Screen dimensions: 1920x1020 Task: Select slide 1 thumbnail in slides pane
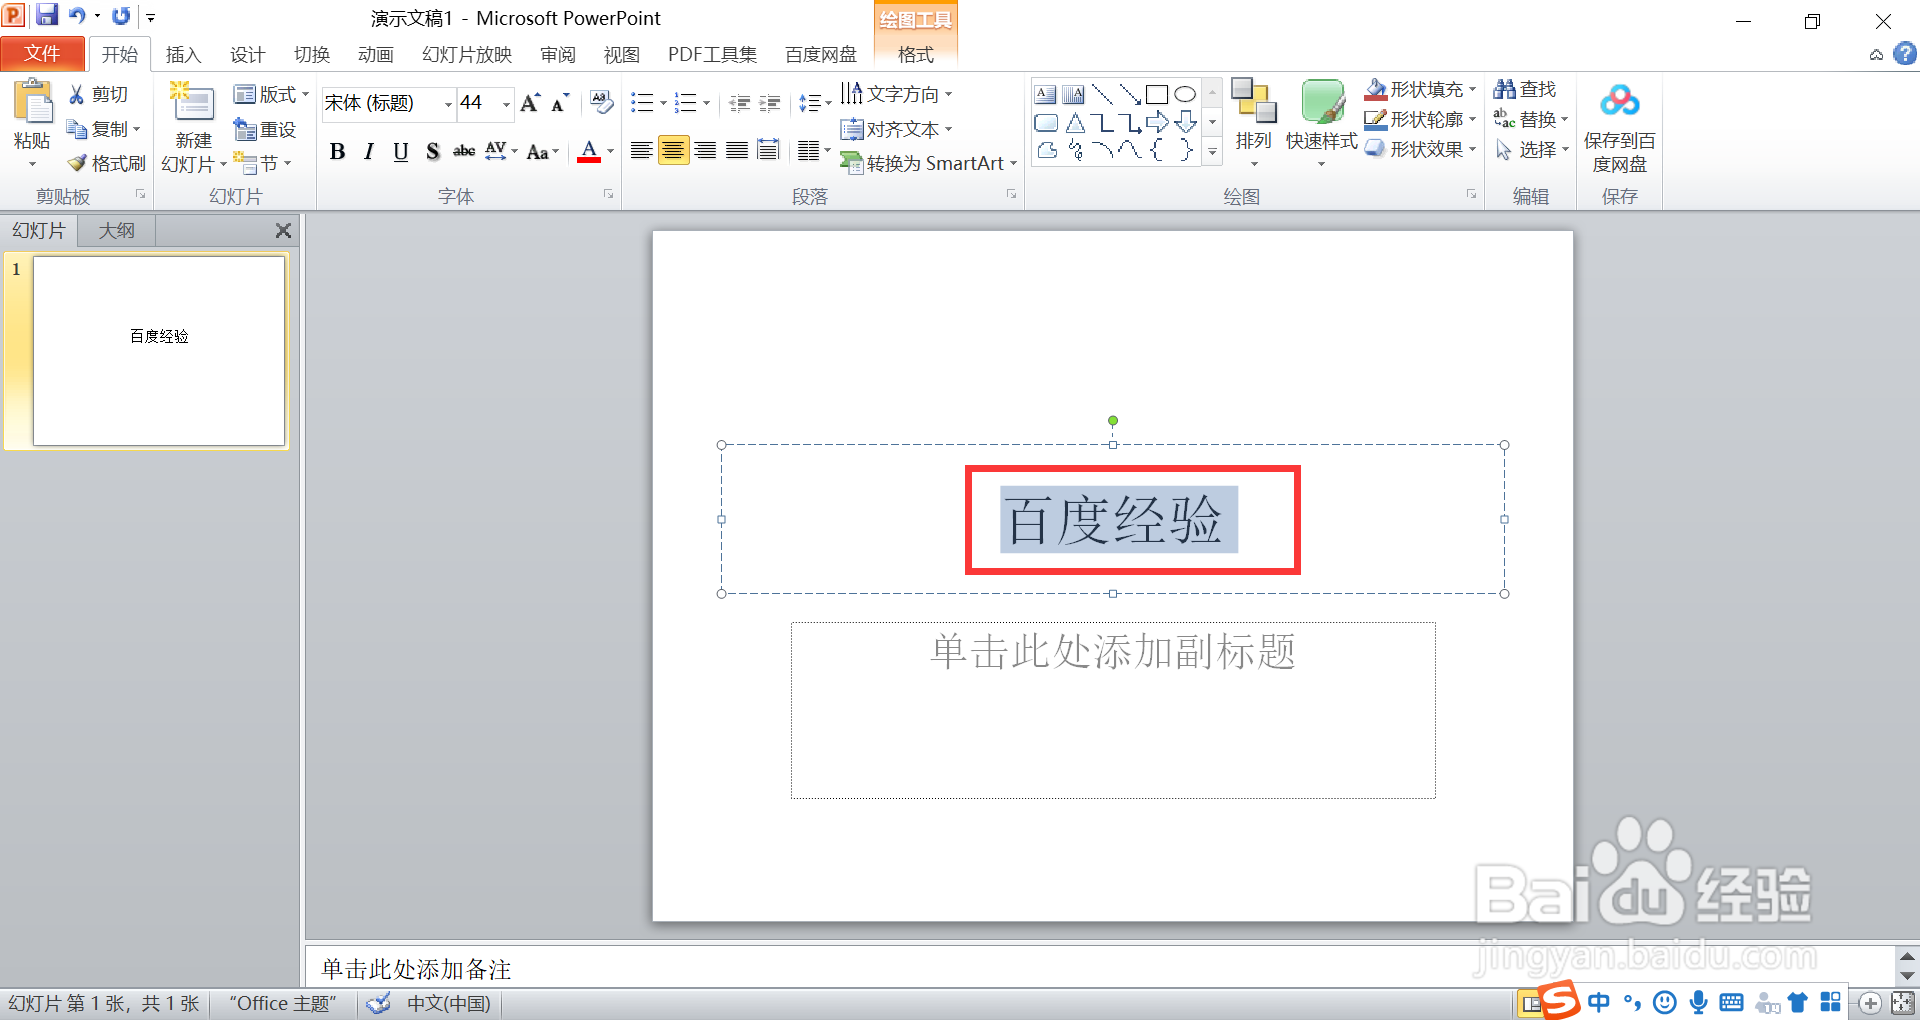(158, 351)
